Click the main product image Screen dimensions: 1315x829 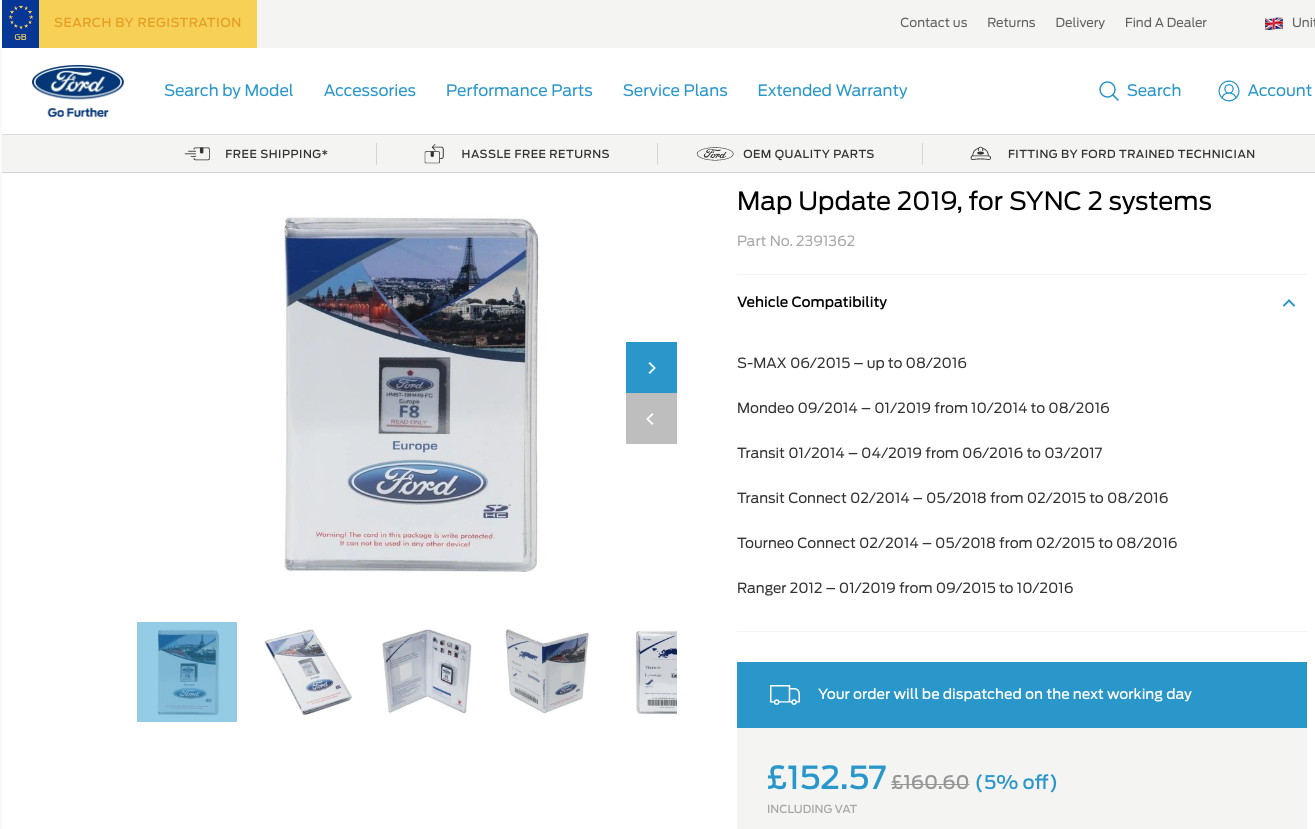(411, 394)
